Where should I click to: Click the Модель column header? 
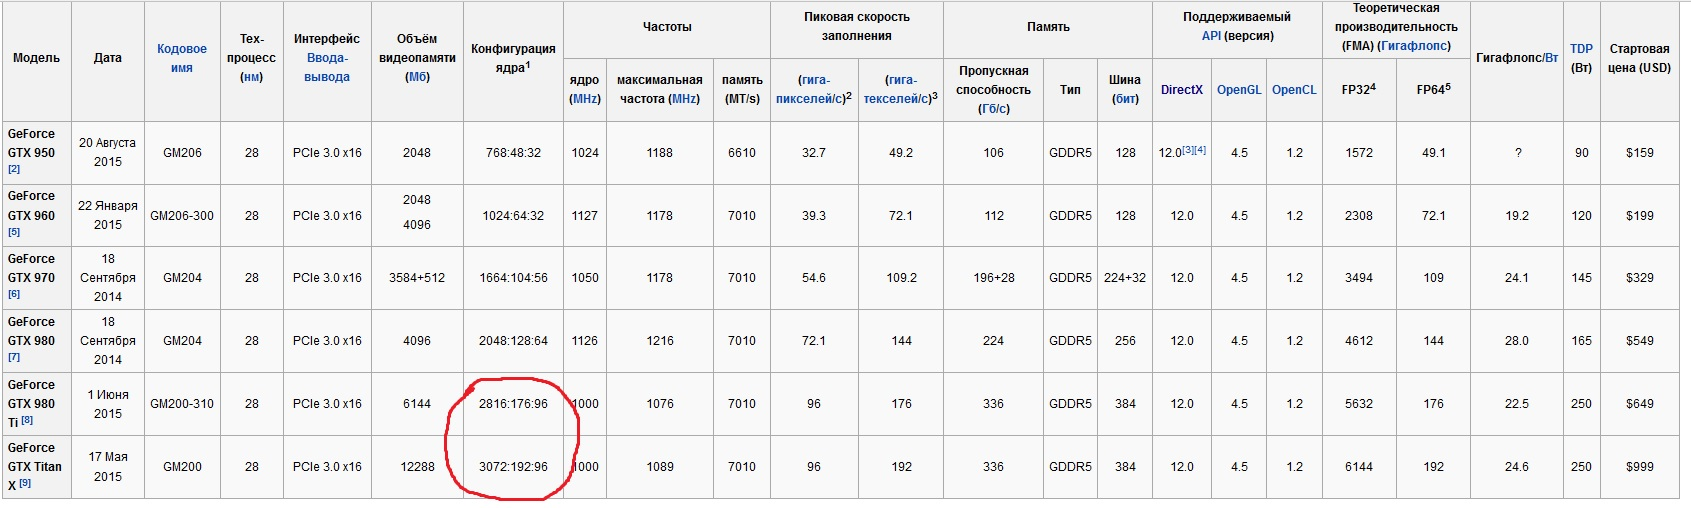click(36, 58)
